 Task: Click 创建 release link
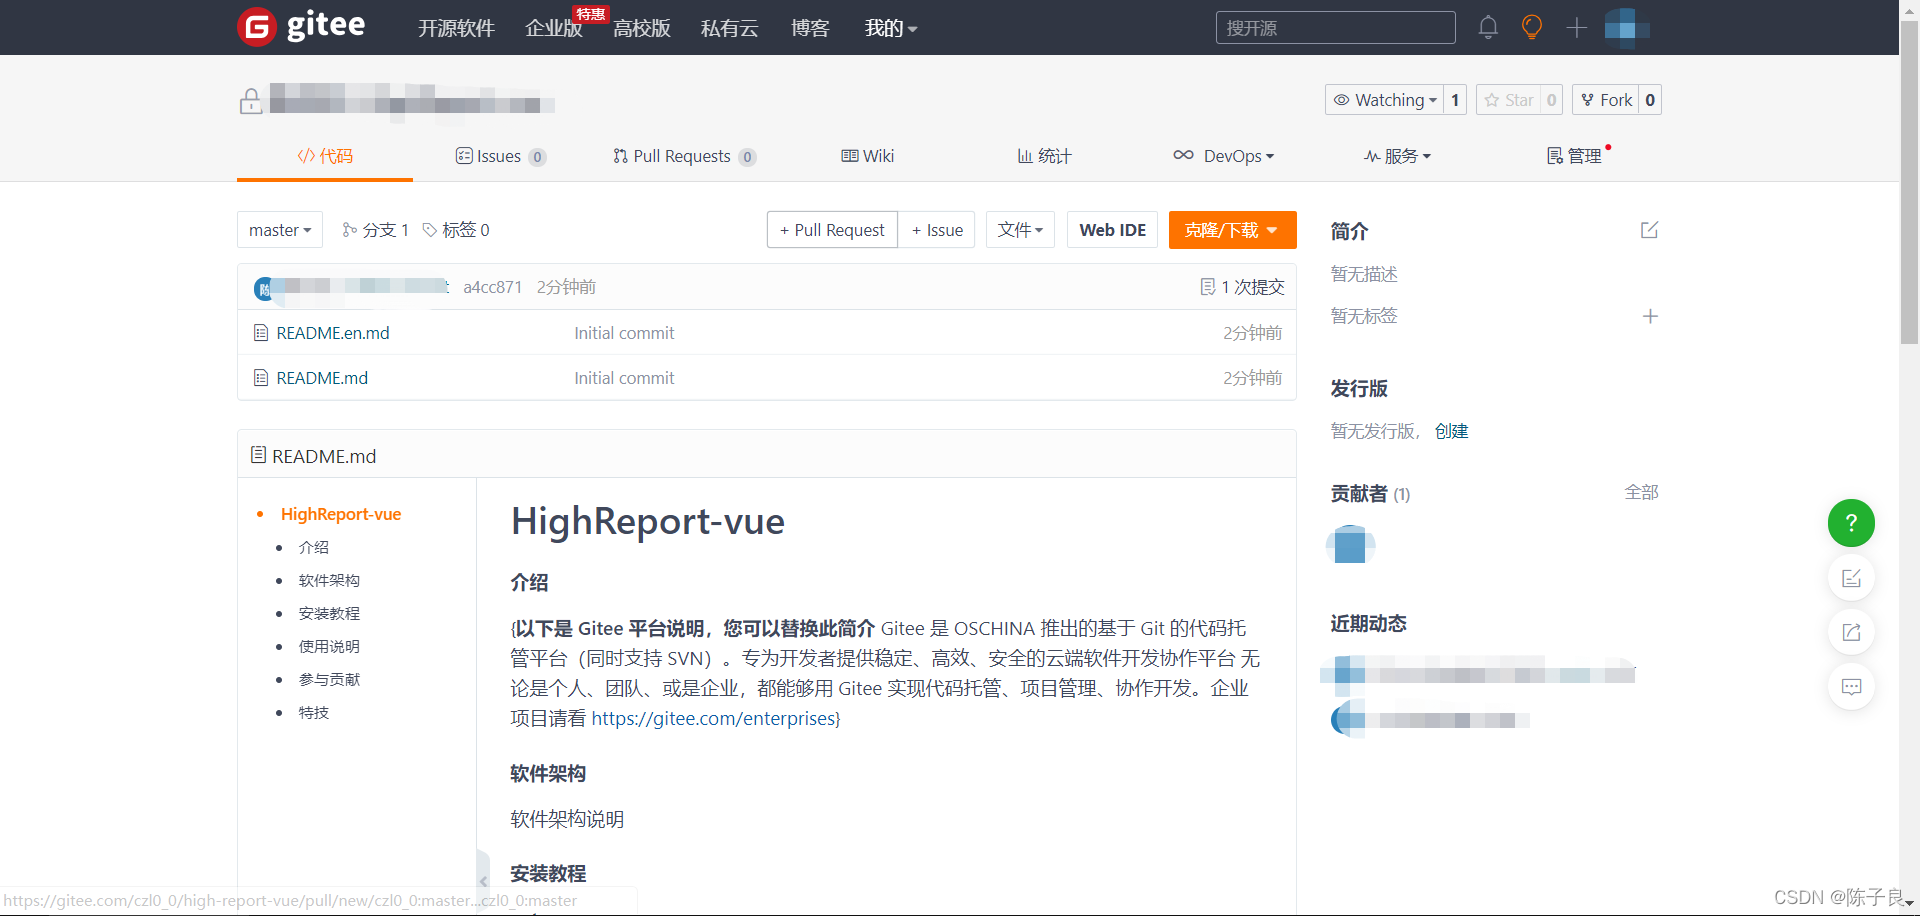point(1452,431)
